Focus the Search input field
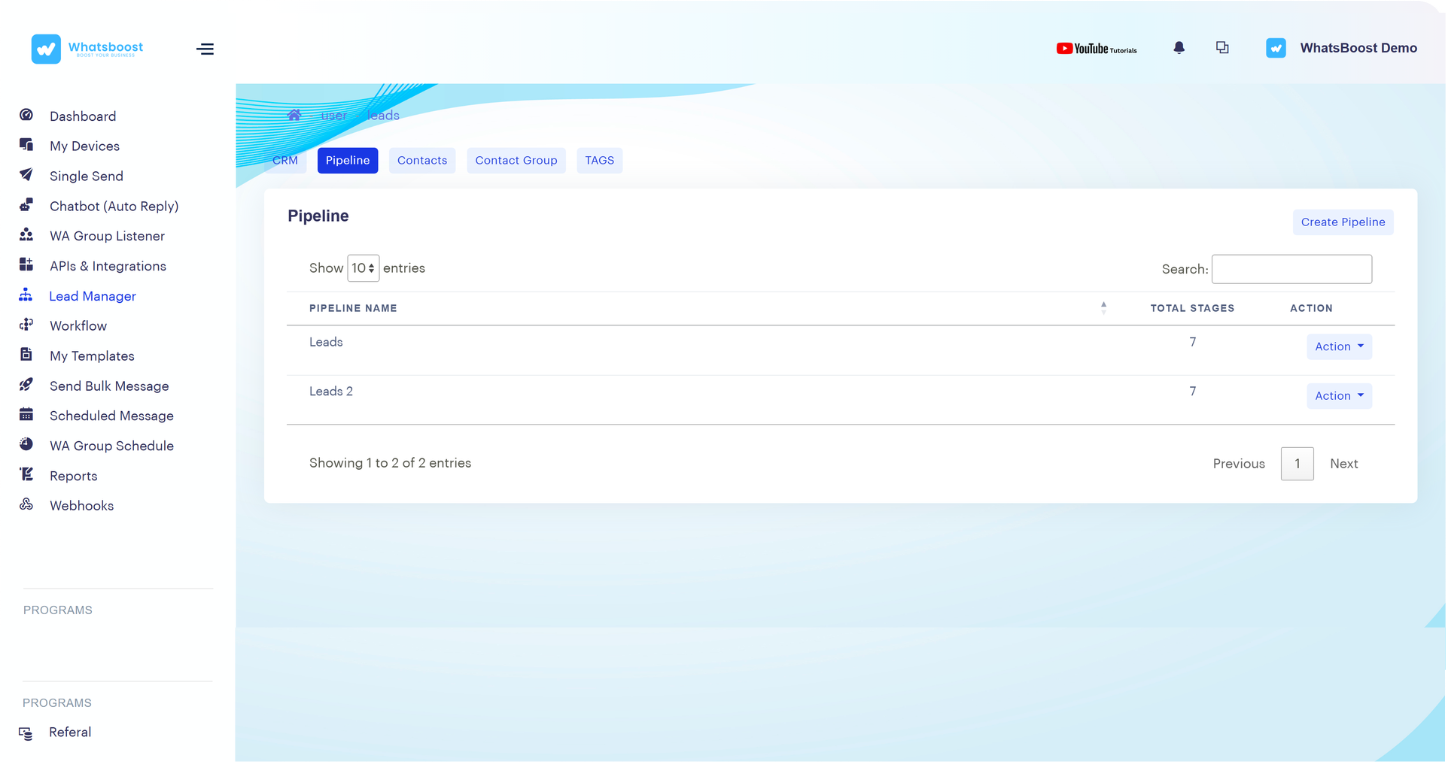The height and width of the screenshot is (762, 1446). [x=1291, y=269]
